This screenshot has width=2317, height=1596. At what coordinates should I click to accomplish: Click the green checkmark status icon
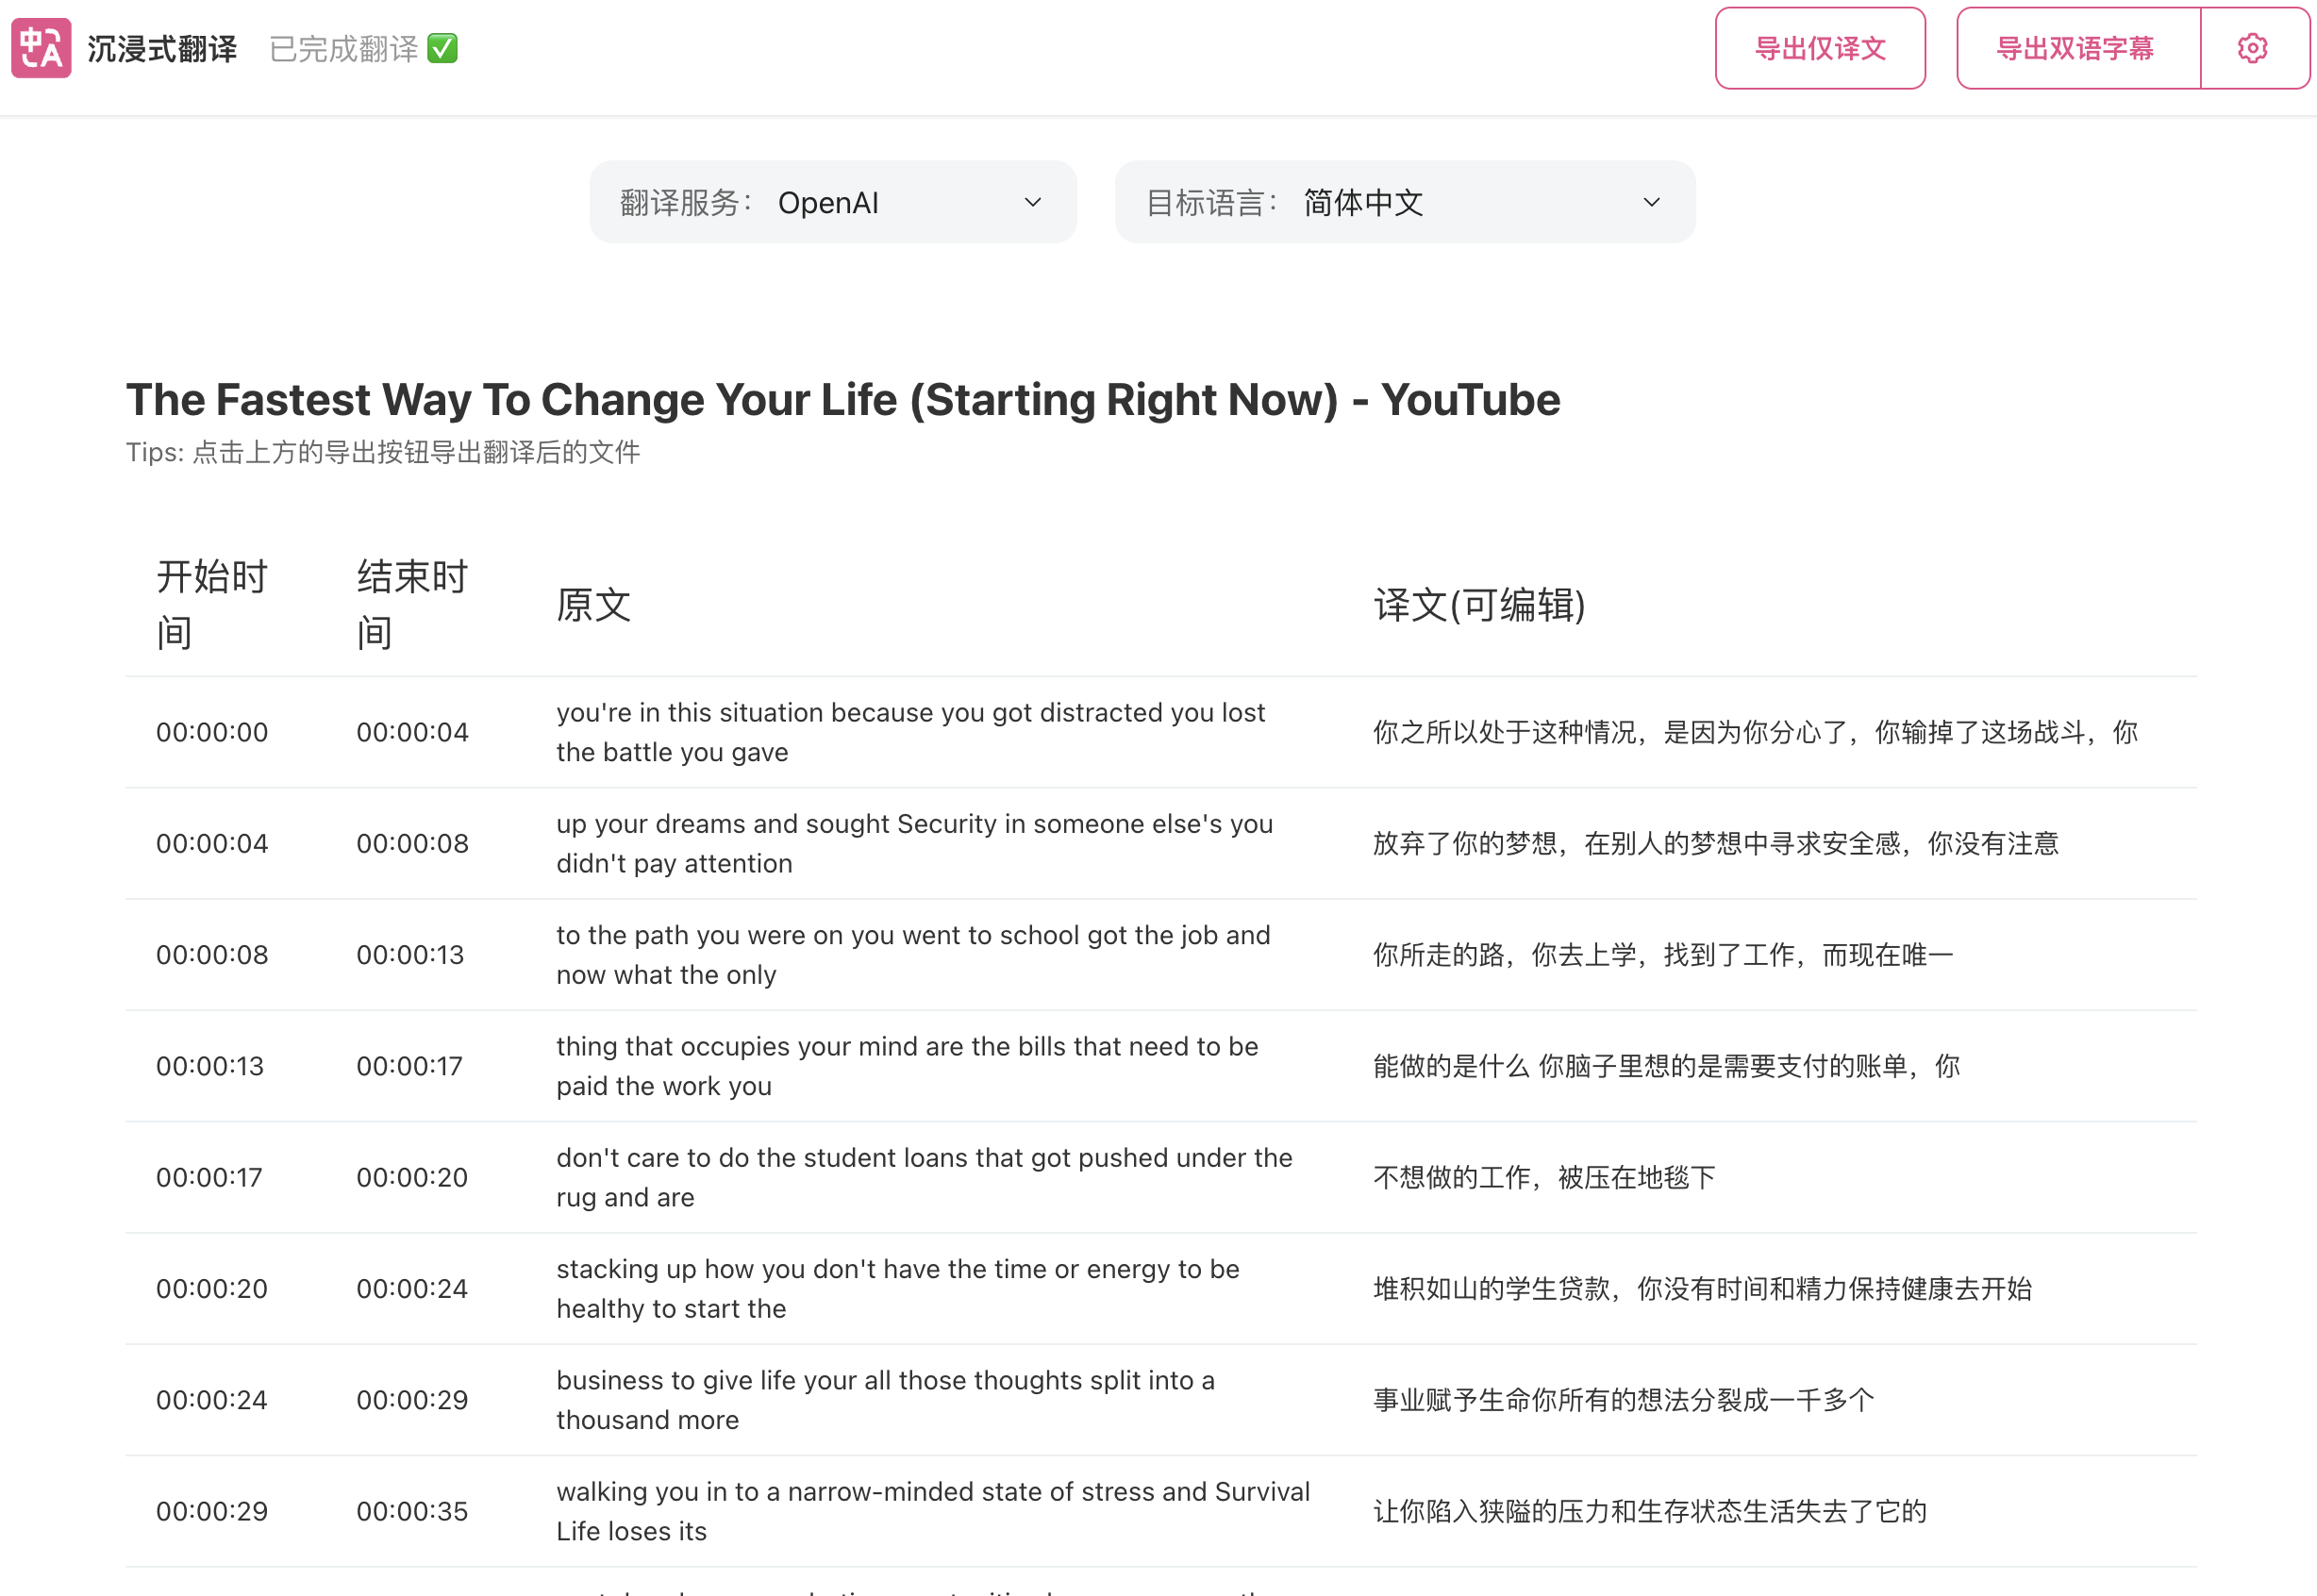(x=442, y=48)
